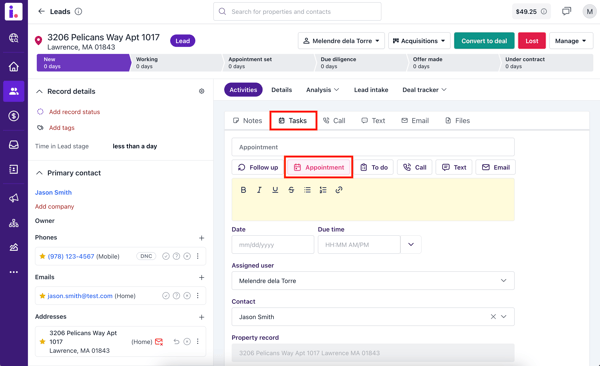The image size is (600, 366).
Task: Select the Follow up task type
Action: pyautogui.click(x=258, y=167)
